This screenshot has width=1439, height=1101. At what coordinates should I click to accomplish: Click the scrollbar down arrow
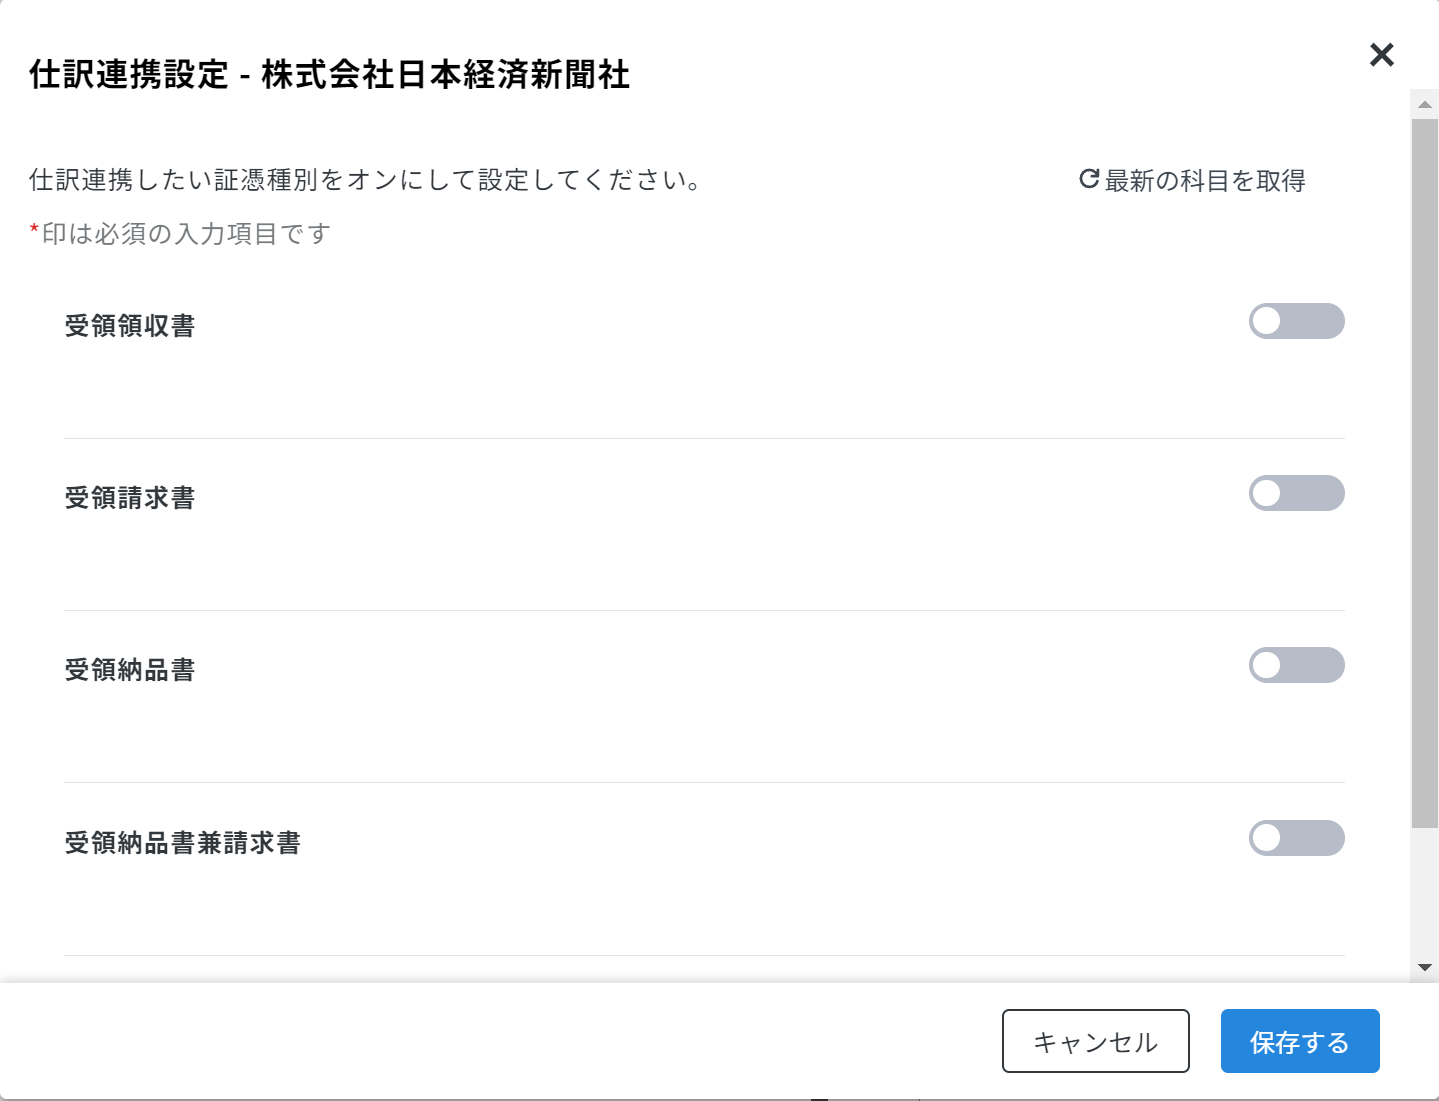pos(1425,967)
